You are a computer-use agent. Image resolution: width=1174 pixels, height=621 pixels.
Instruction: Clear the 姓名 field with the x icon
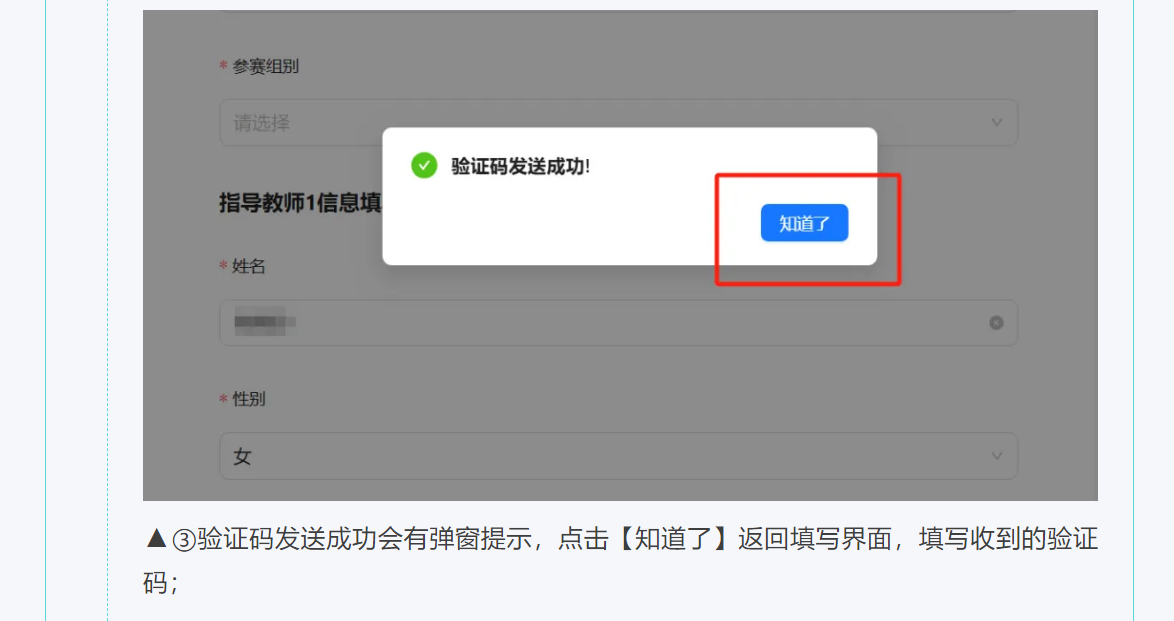[x=996, y=323]
